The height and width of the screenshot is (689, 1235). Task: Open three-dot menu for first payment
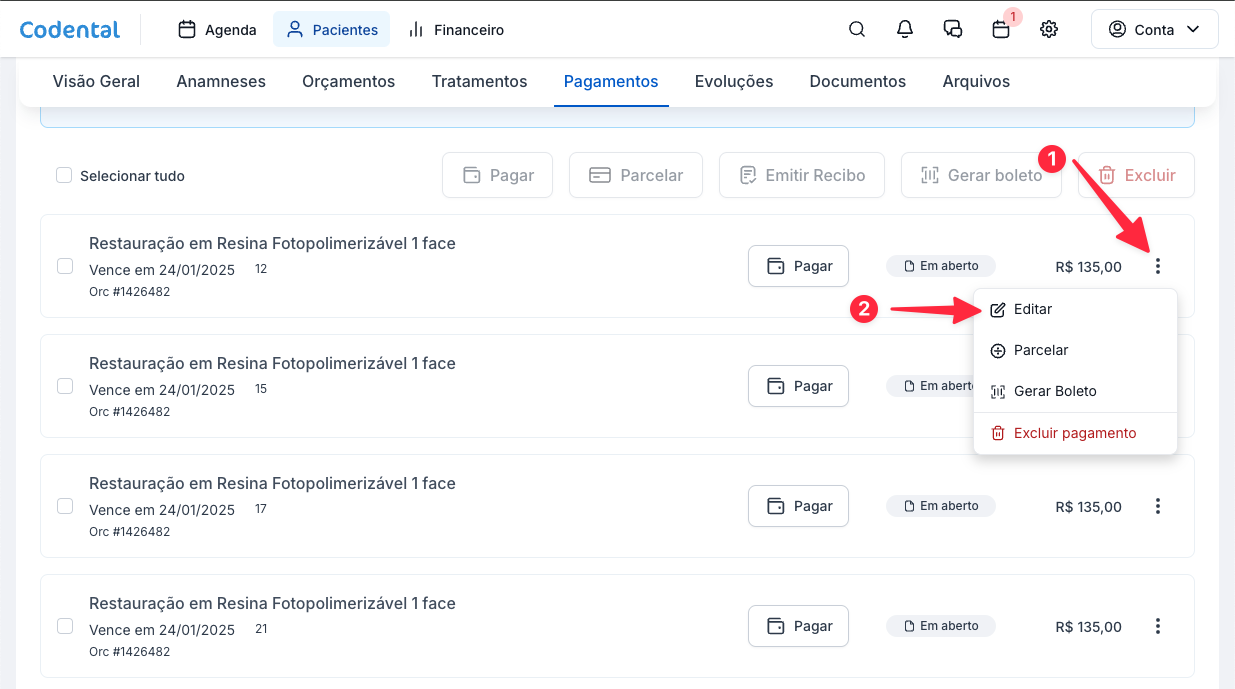1158,266
